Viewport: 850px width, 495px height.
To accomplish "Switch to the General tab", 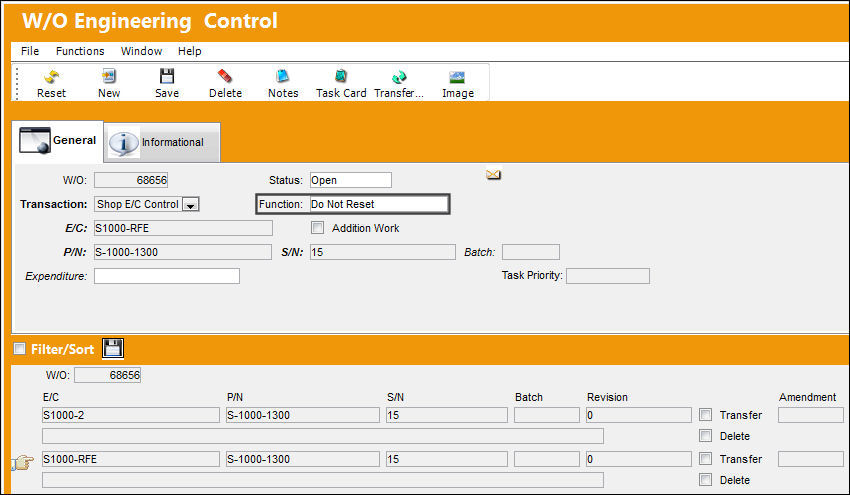I will pos(57,140).
